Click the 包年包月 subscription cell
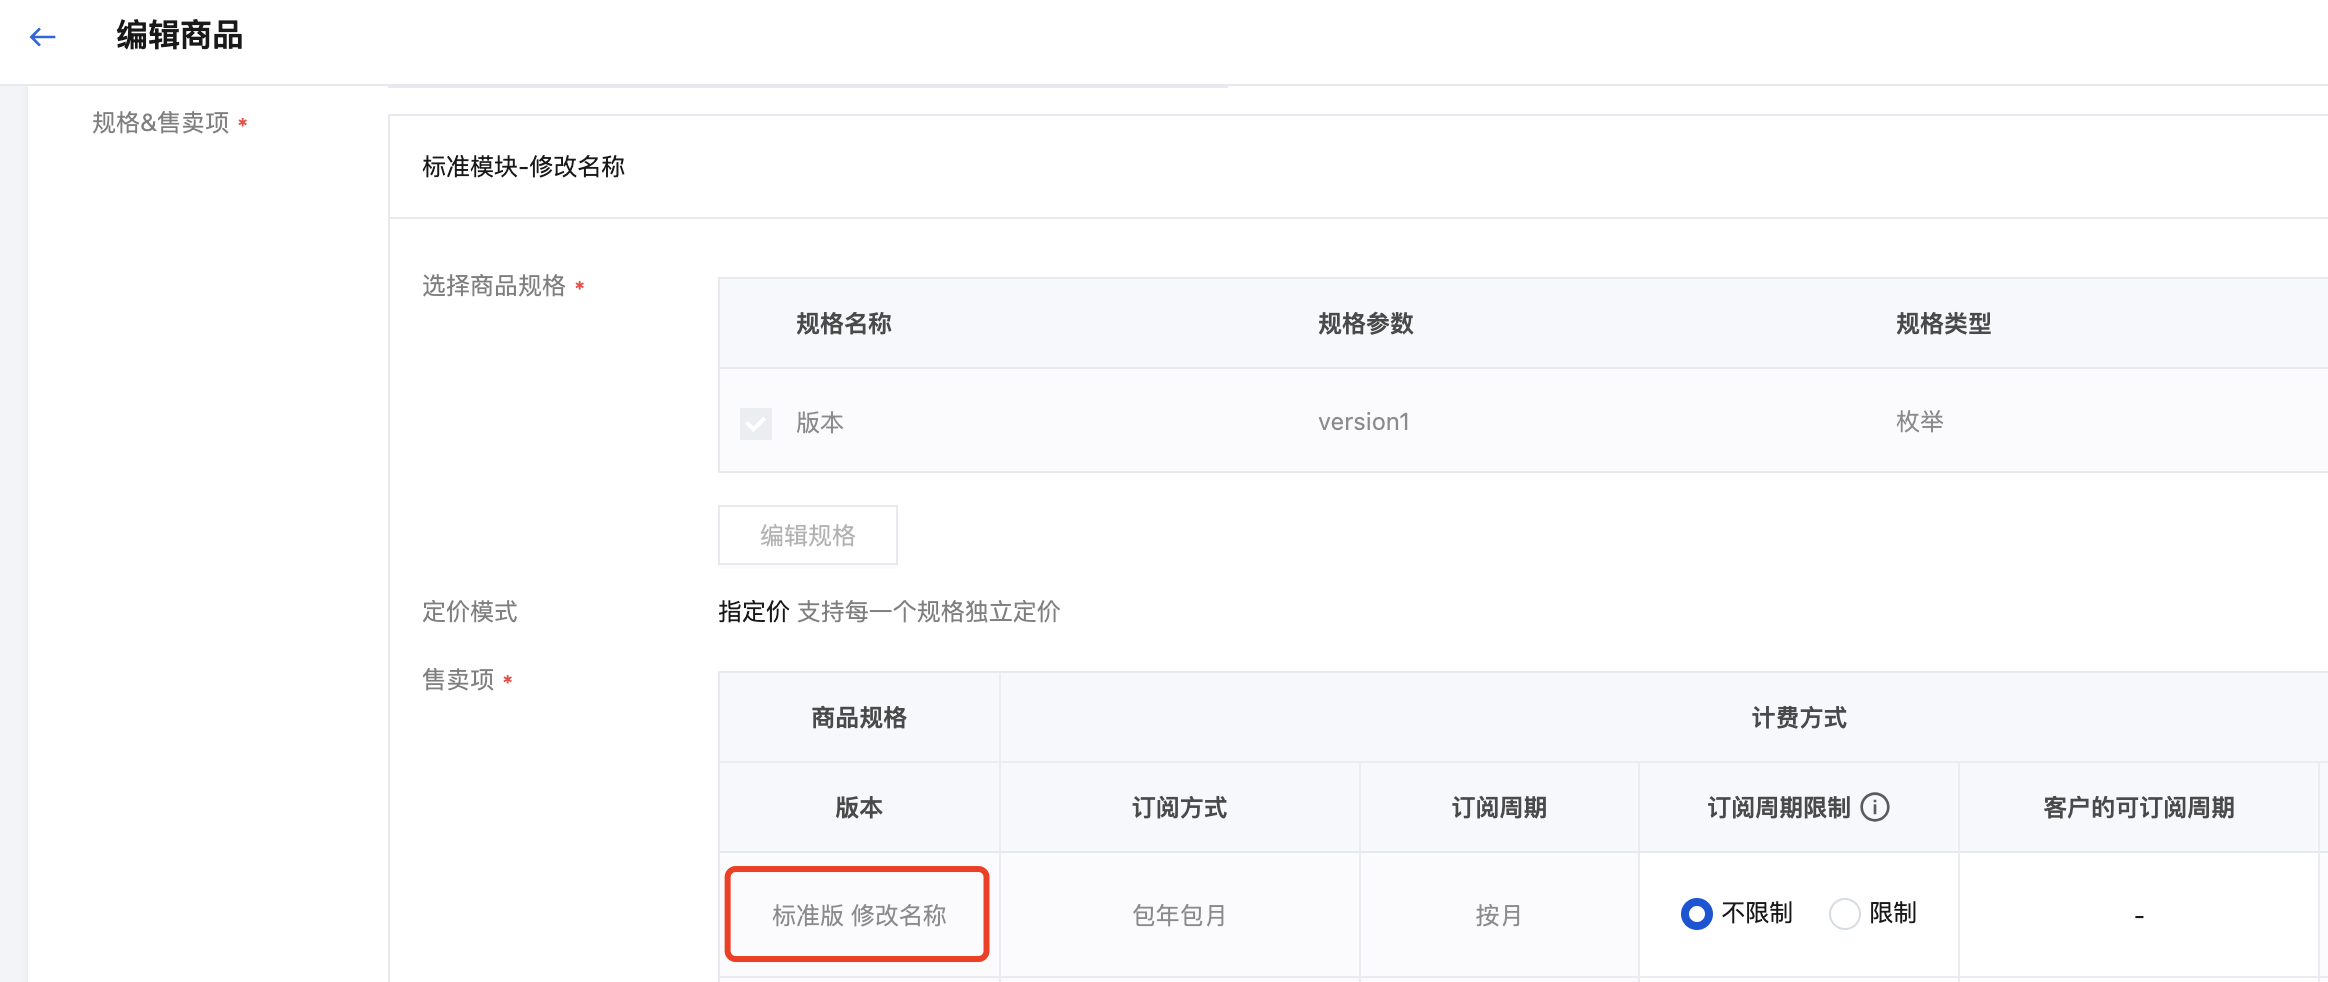This screenshot has width=2328, height=982. click(x=1179, y=915)
